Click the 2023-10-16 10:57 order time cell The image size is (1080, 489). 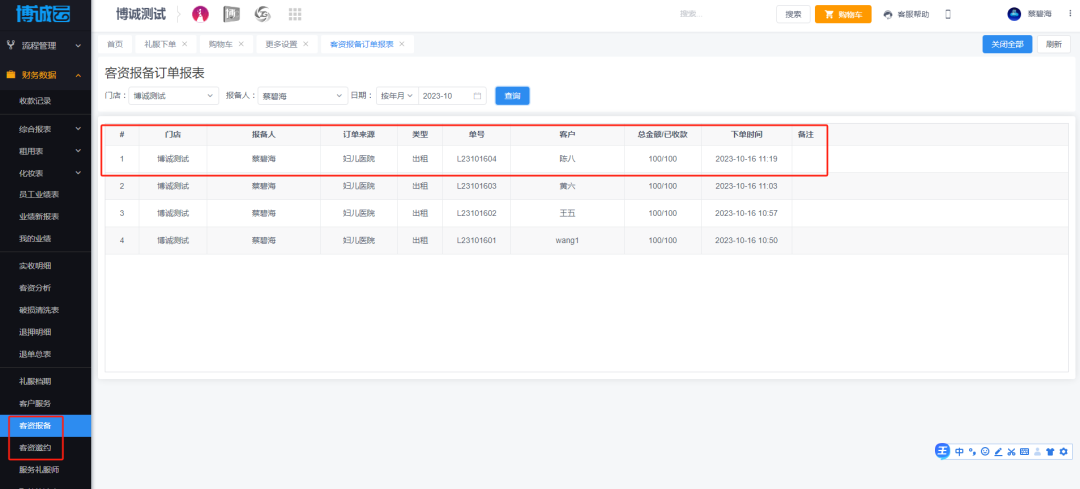pos(747,213)
